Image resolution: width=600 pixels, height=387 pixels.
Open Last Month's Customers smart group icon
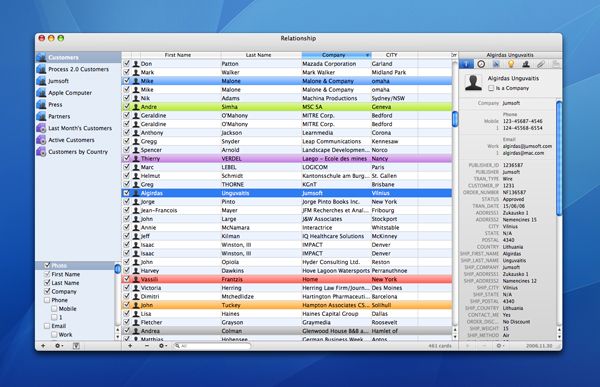[x=41, y=128]
